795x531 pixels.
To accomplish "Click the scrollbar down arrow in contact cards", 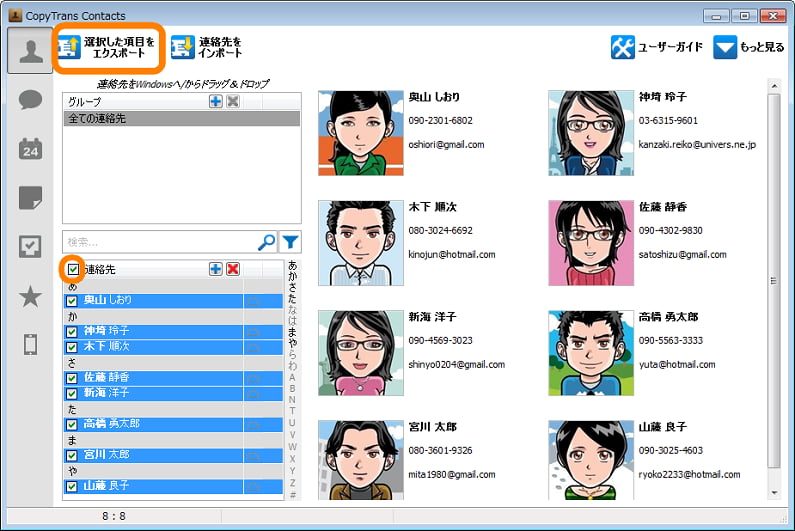I will click(774, 493).
